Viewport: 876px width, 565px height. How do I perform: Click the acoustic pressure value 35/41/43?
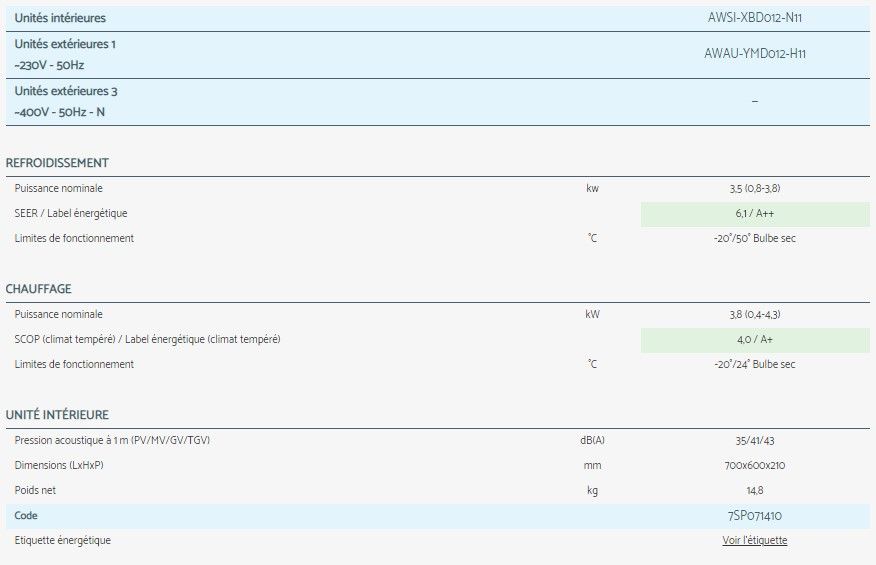[x=754, y=440]
